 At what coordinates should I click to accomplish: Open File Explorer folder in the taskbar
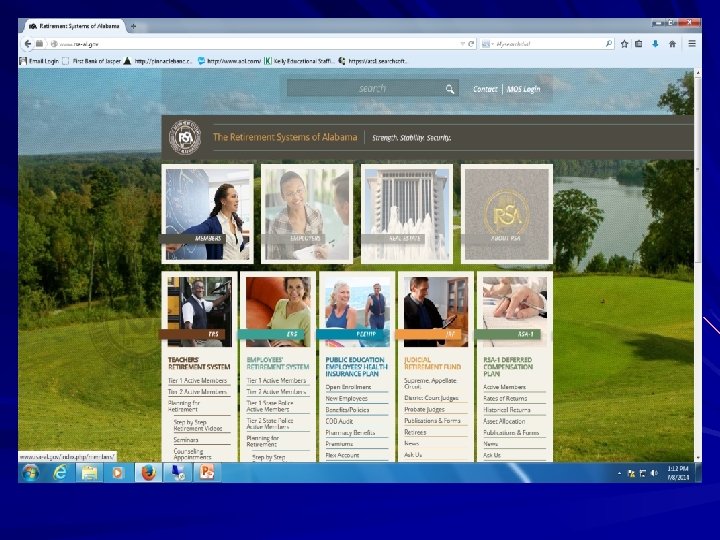pyautogui.click(x=89, y=472)
